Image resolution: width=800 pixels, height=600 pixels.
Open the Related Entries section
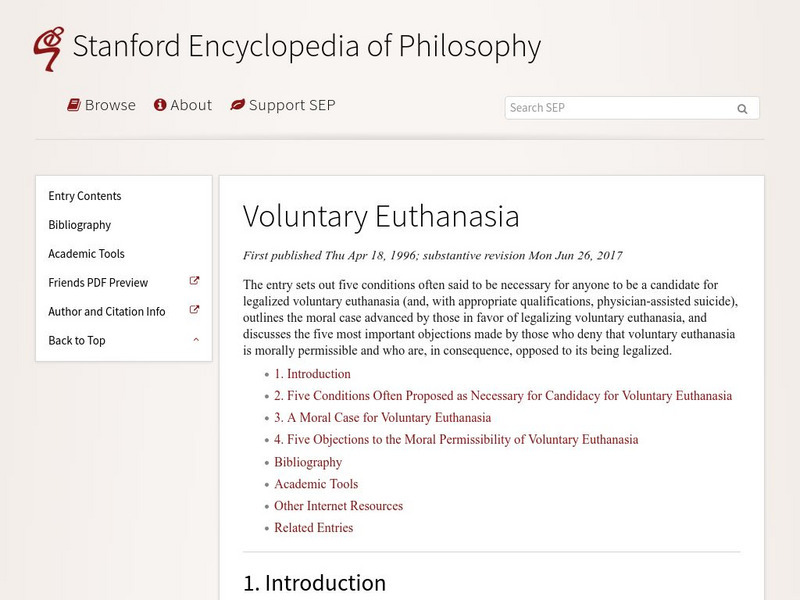tap(313, 528)
